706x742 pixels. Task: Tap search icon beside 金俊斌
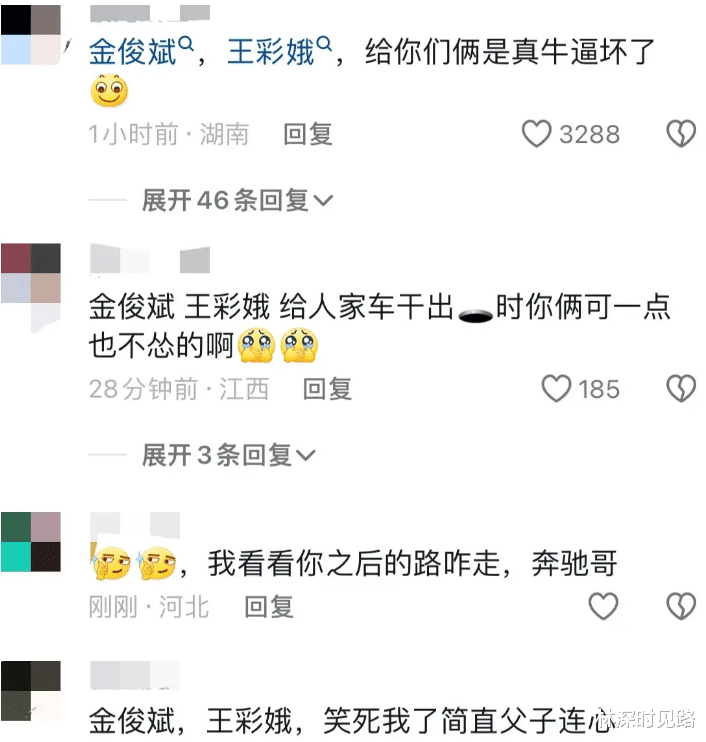point(186,44)
